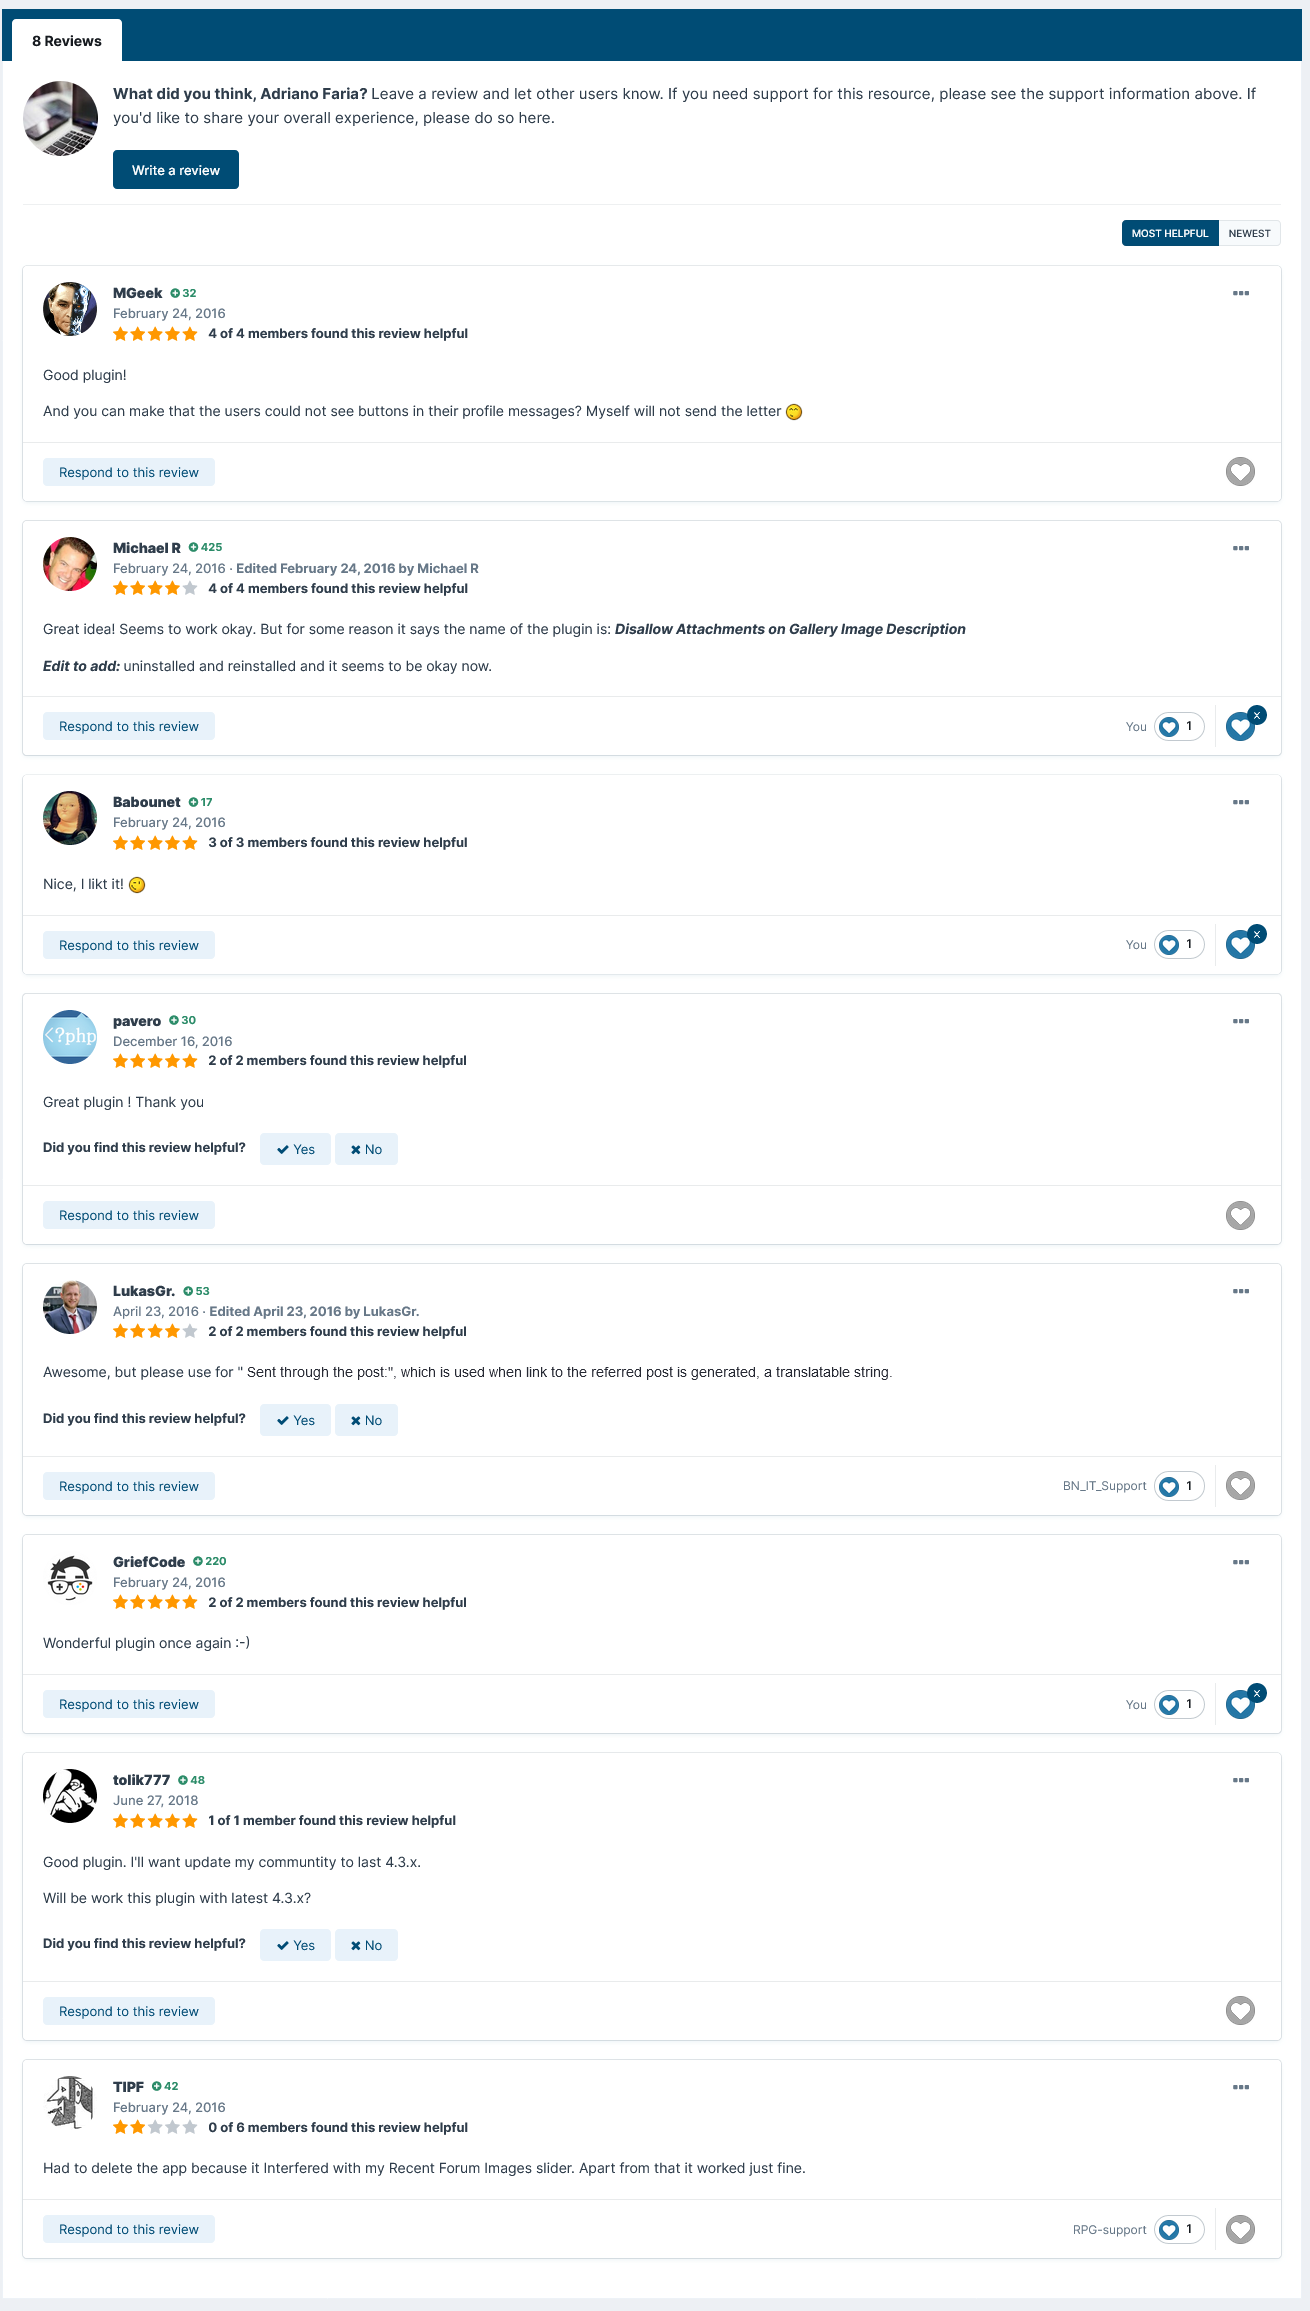Open MGeek's profile avatar
The width and height of the screenshot is (1310, 2311).
(x=70, y=309)
